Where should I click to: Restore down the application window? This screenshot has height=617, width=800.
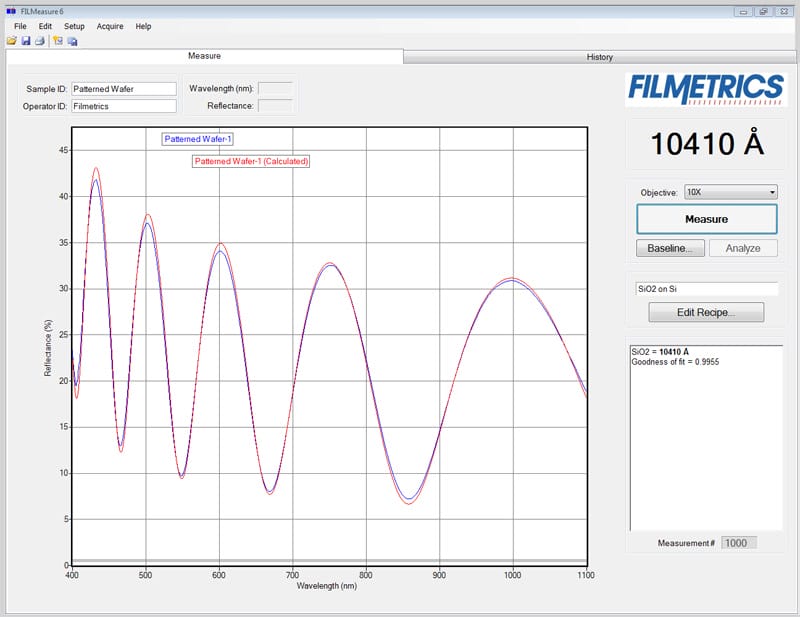764,11
